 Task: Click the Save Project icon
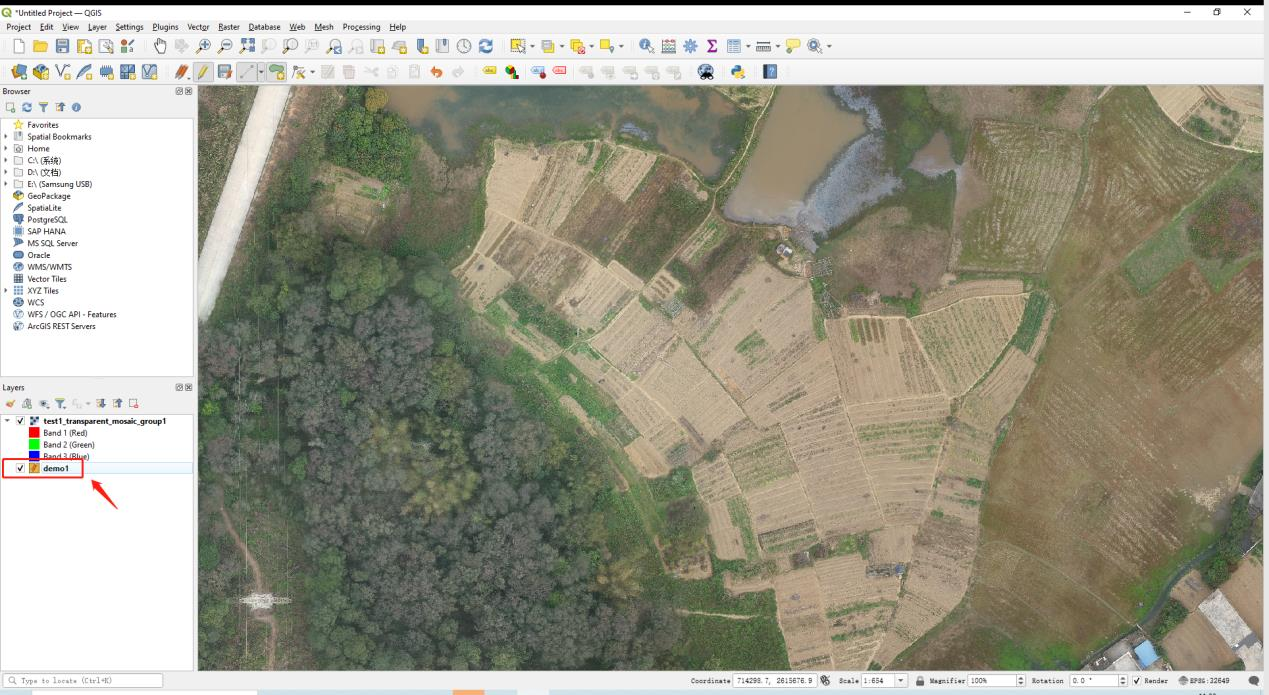[x=63, y=46]
